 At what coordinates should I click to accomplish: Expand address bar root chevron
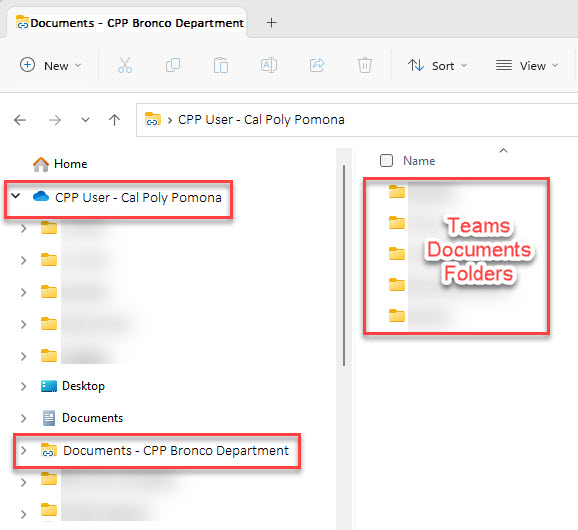pos(170,120)
